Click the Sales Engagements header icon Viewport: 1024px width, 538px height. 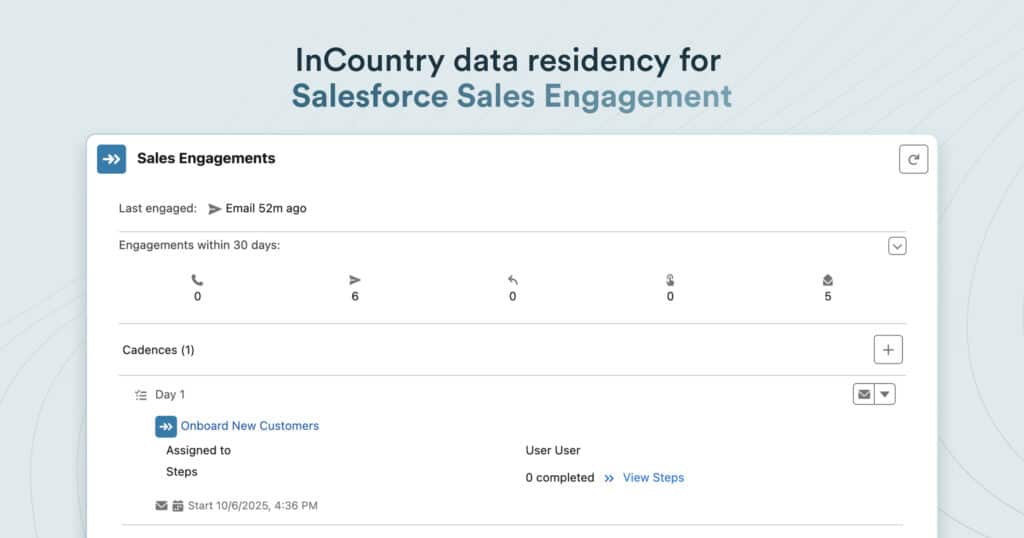point(111,159)
